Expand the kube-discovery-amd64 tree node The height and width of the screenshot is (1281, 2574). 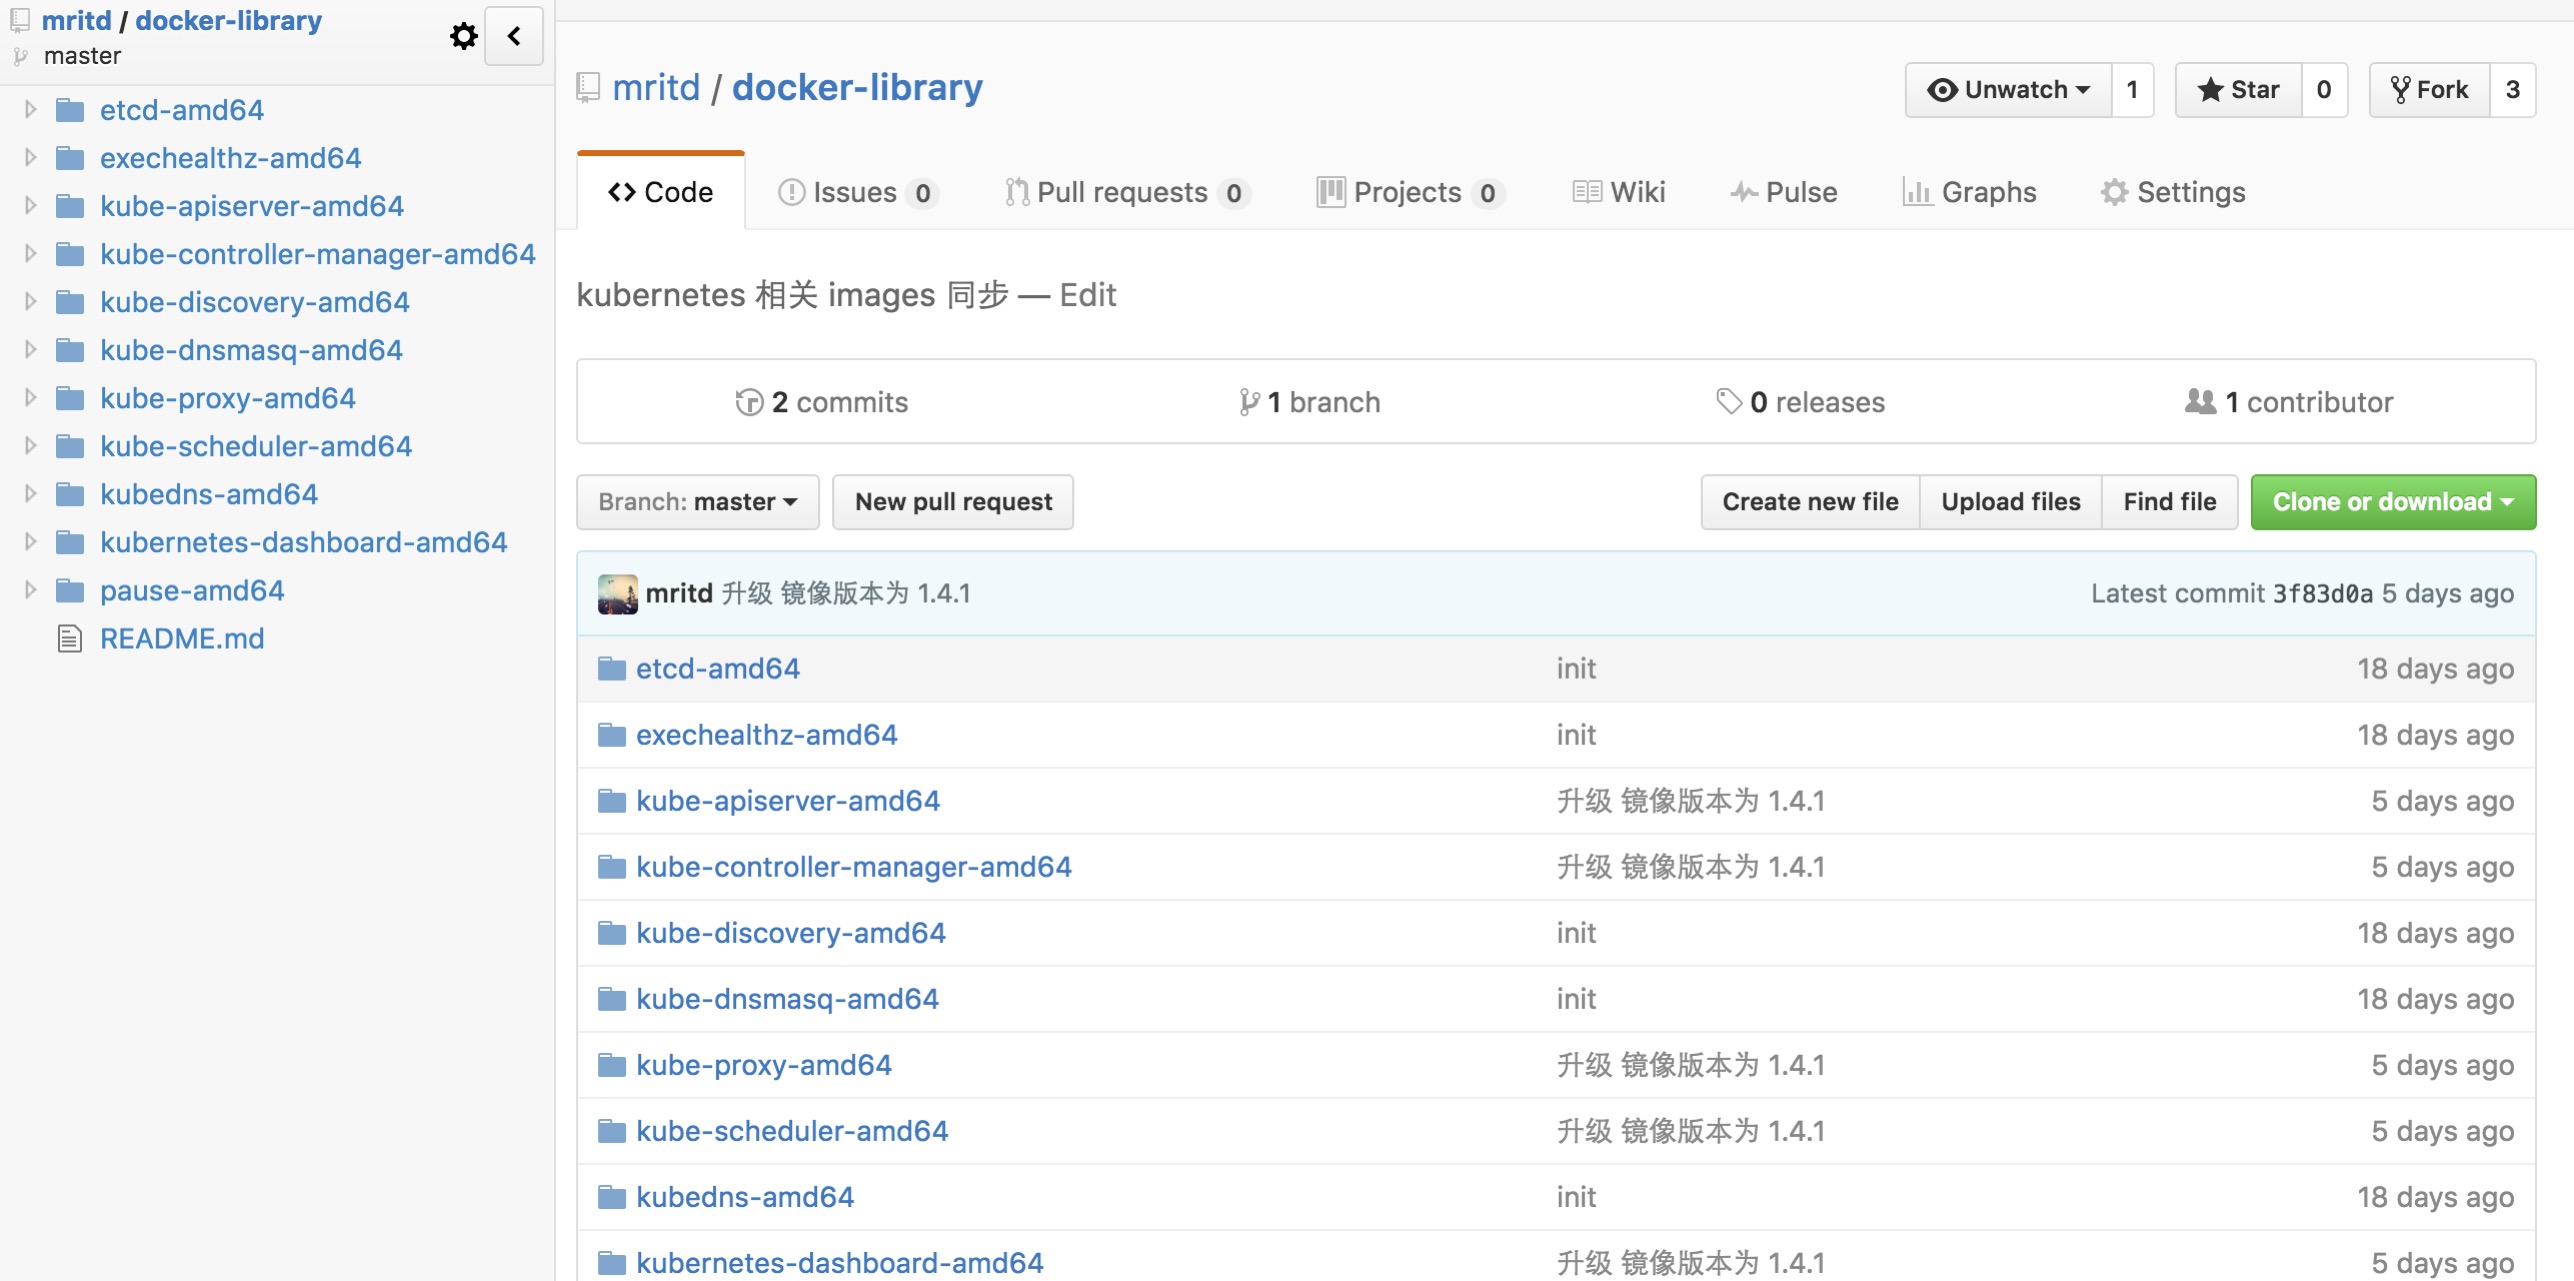[30, 301]
